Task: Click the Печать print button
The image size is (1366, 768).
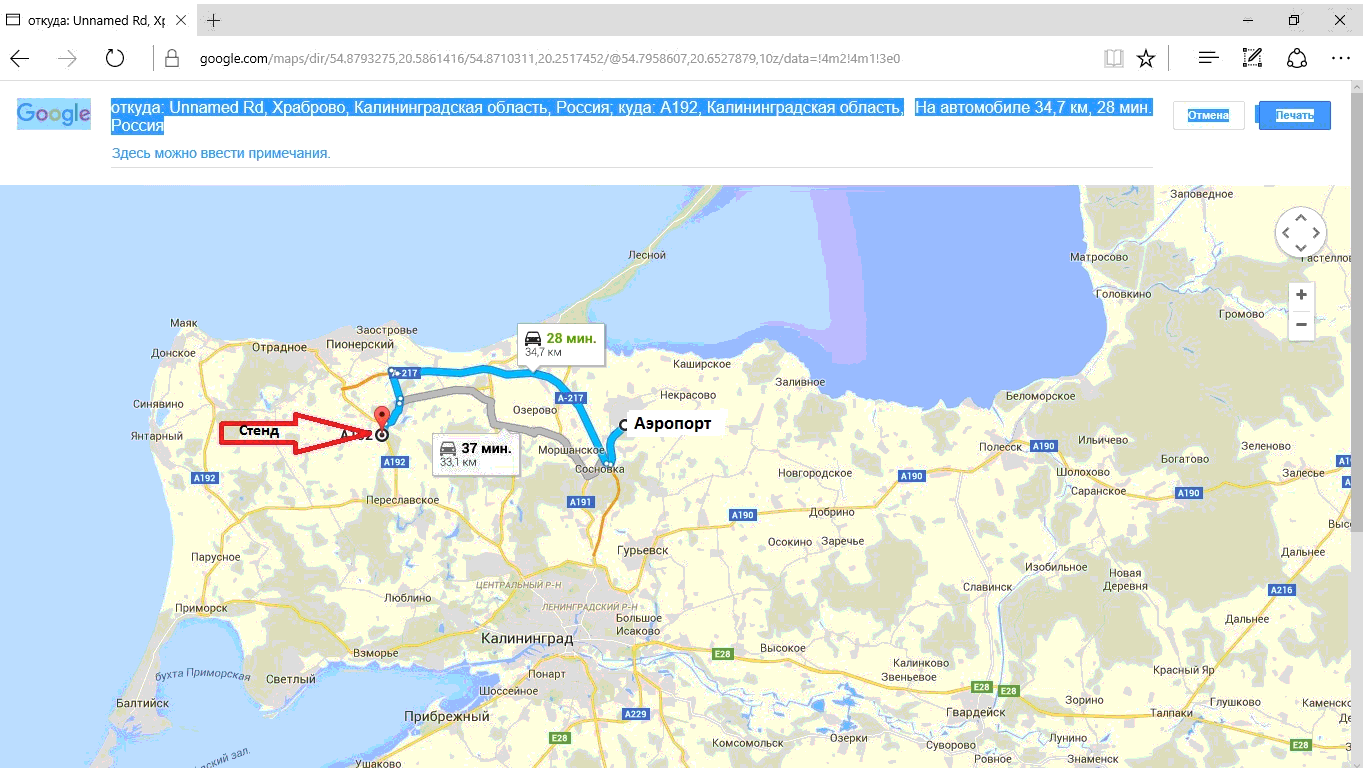Action: coord(1294,115)
